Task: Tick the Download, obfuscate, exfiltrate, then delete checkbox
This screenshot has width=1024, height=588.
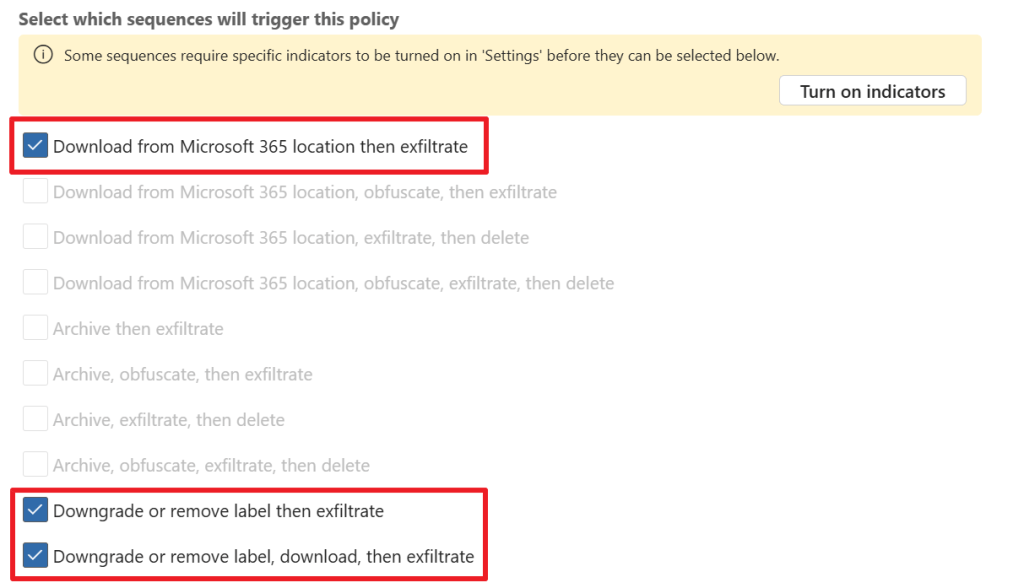Action: (x=35, y=283)
